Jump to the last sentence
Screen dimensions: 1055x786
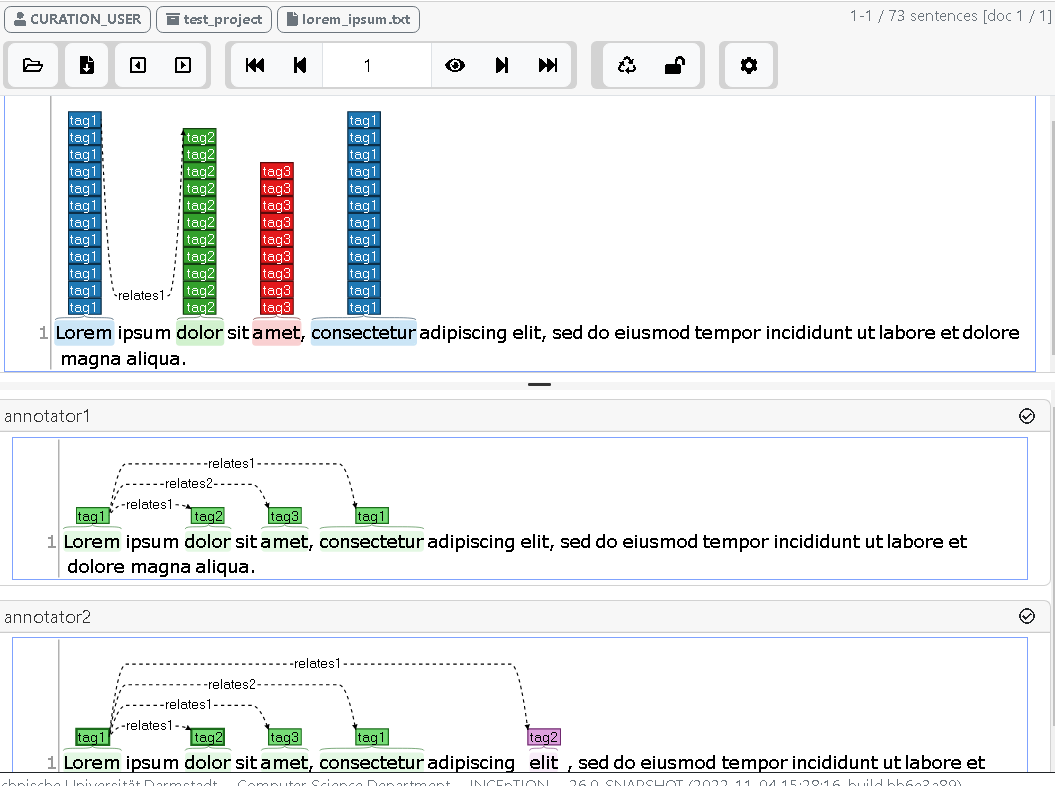[547, 65]
